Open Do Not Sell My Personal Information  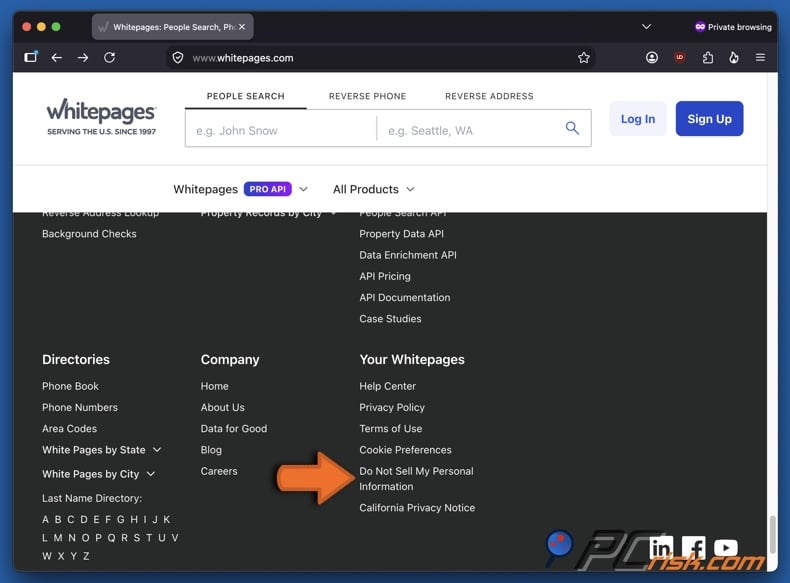point(416,479)
